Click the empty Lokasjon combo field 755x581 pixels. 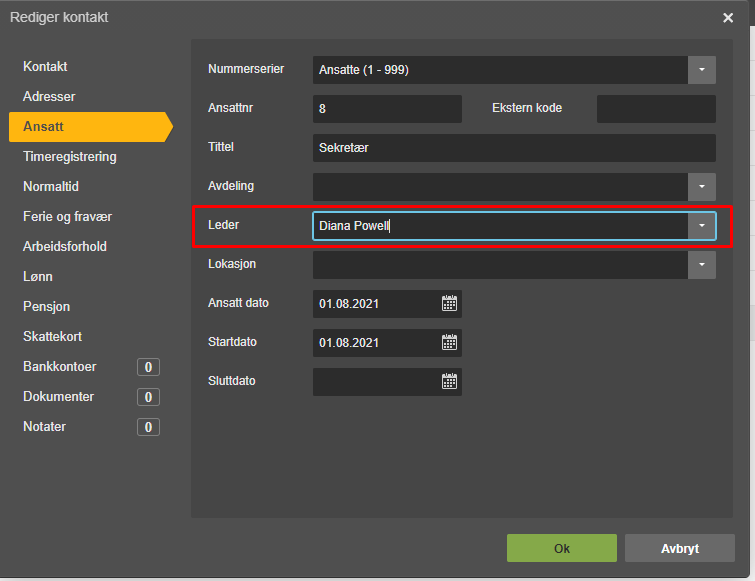click(500, 265)
